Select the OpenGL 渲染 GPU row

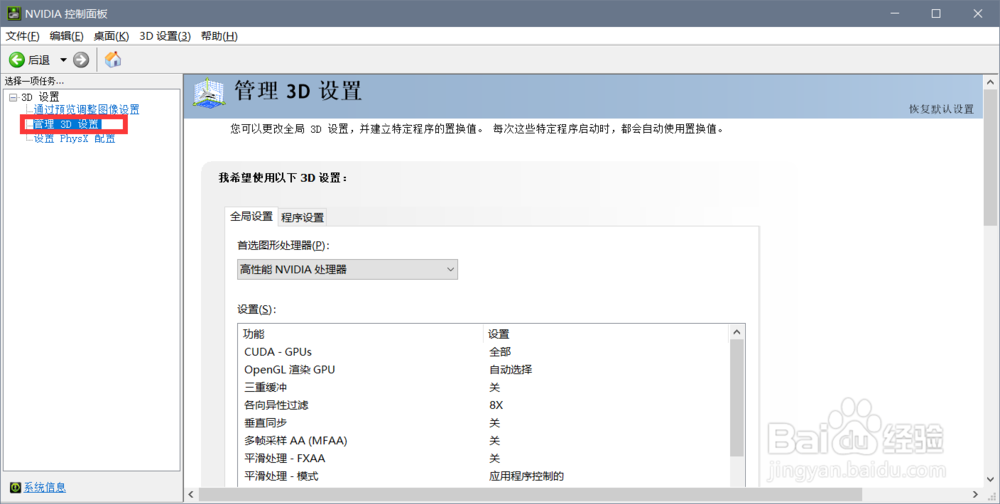pos(484,369)
